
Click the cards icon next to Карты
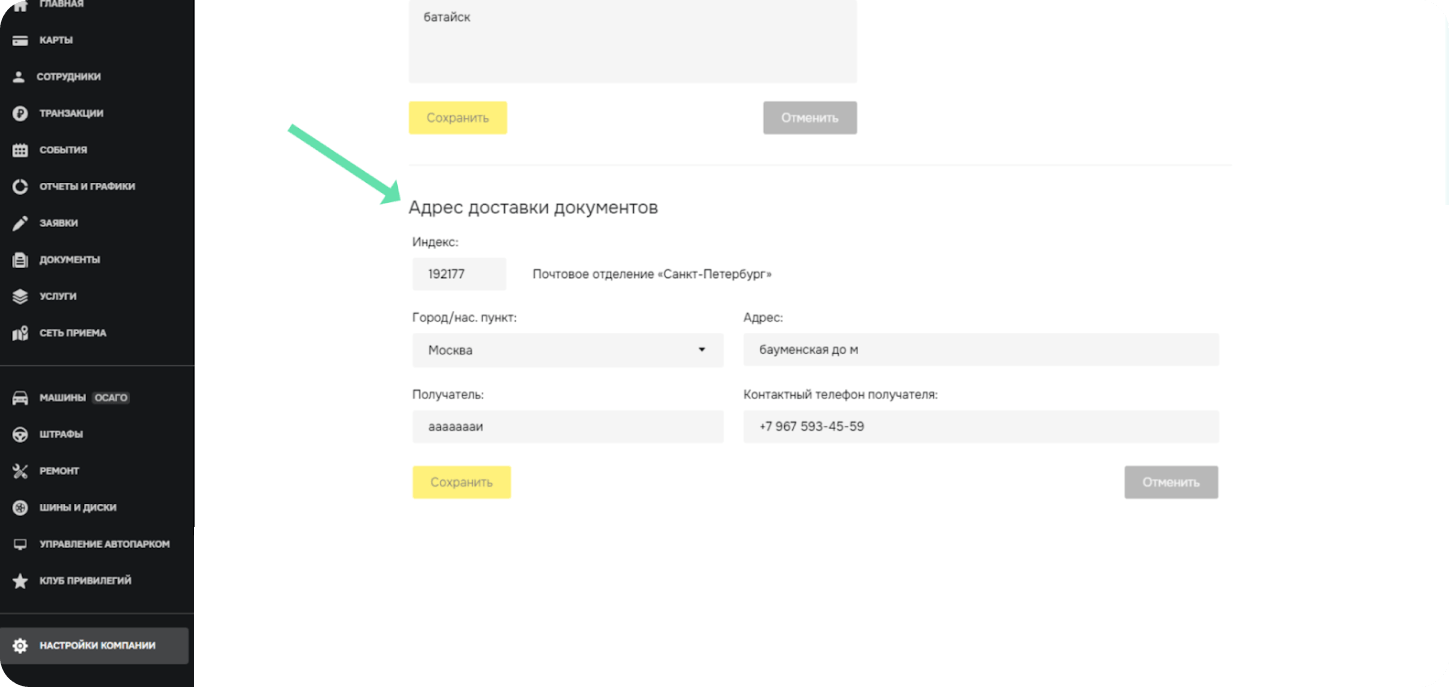coord(19,40)
